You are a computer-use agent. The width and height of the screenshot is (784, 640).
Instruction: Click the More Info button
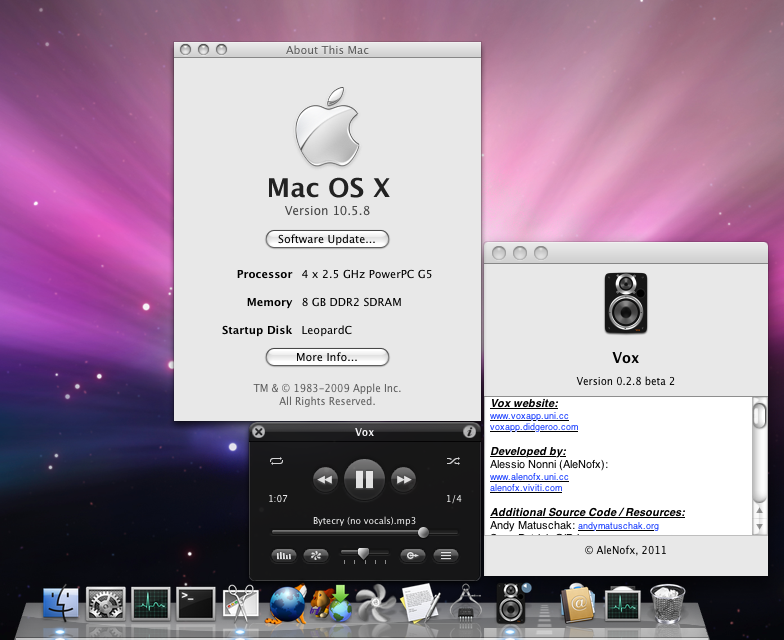click(327, 357)
